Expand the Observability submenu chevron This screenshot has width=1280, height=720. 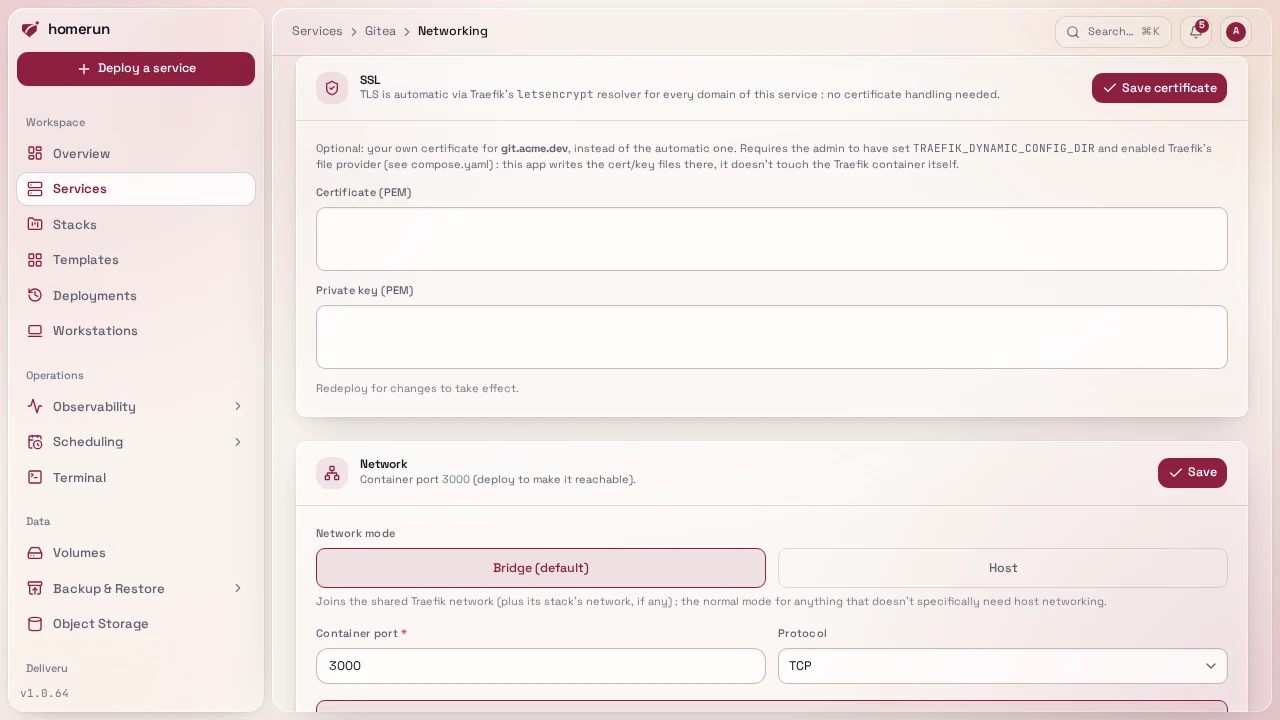(238, 407)
